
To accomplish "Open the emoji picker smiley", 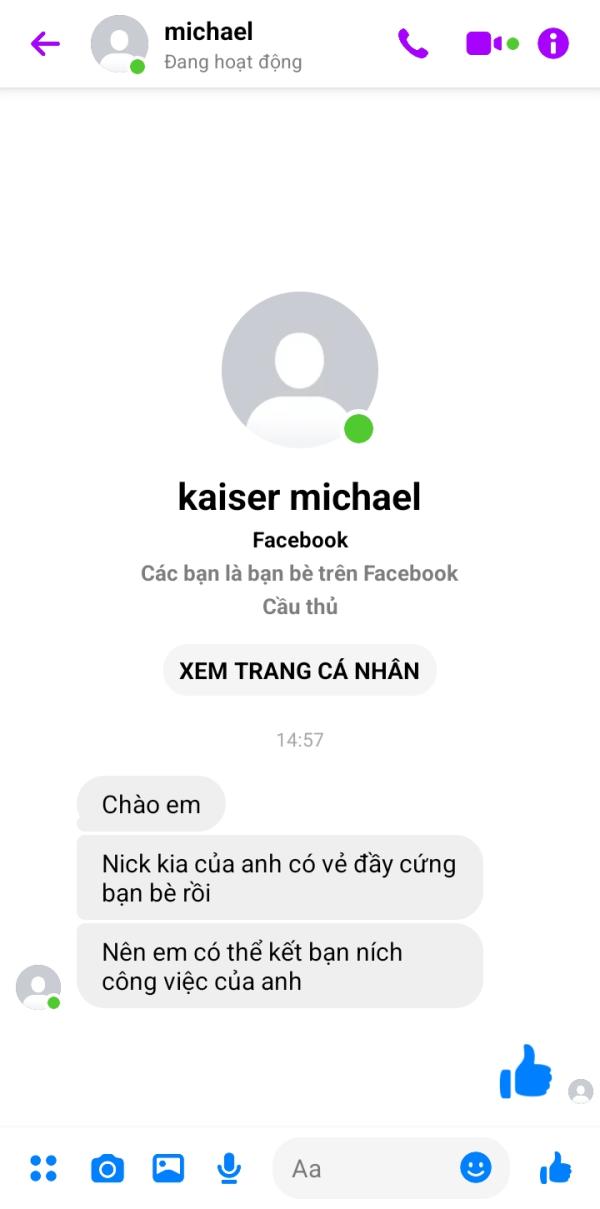I will coord(476,1167).
